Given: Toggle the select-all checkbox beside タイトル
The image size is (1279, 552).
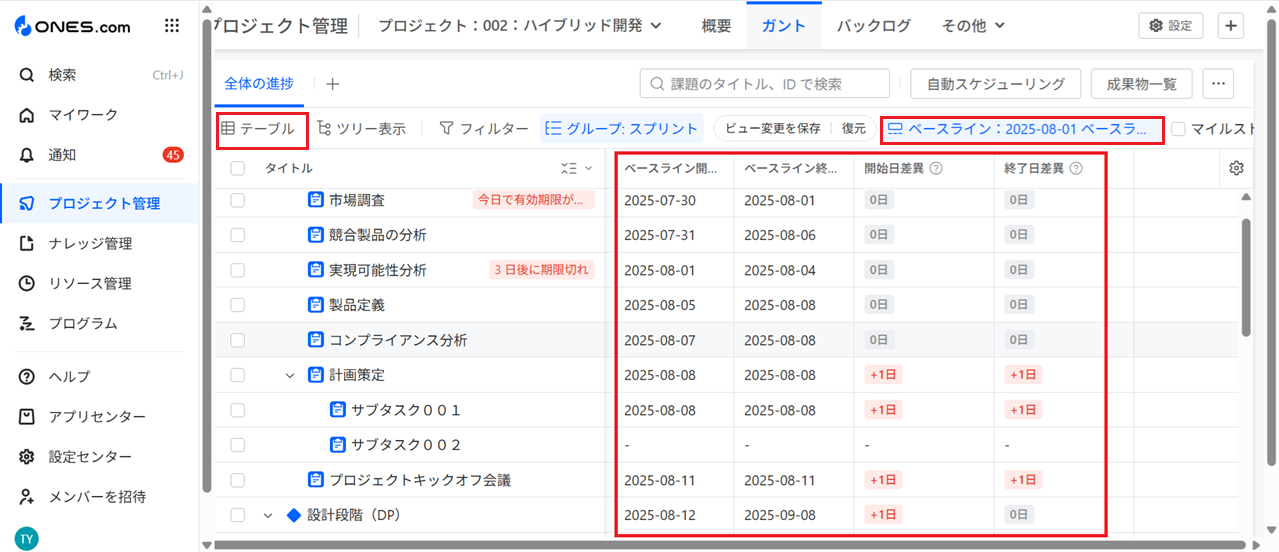Looking at the screenshot, I should coord(237,168).
